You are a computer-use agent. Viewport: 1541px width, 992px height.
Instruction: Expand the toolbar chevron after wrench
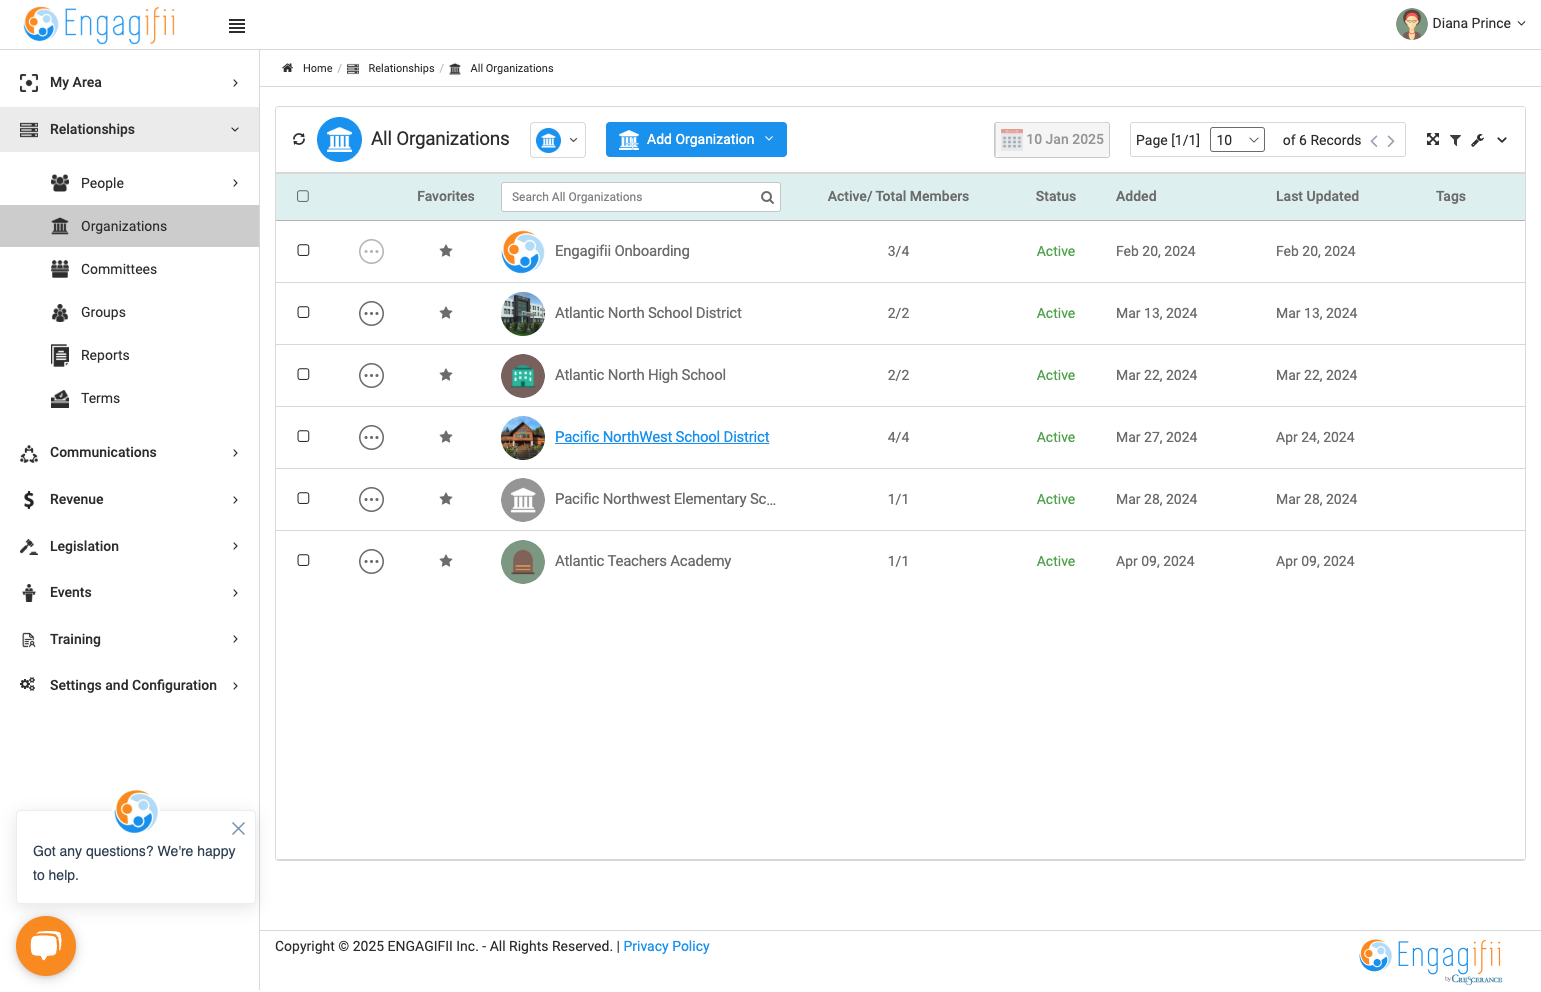coord(1502,140)
